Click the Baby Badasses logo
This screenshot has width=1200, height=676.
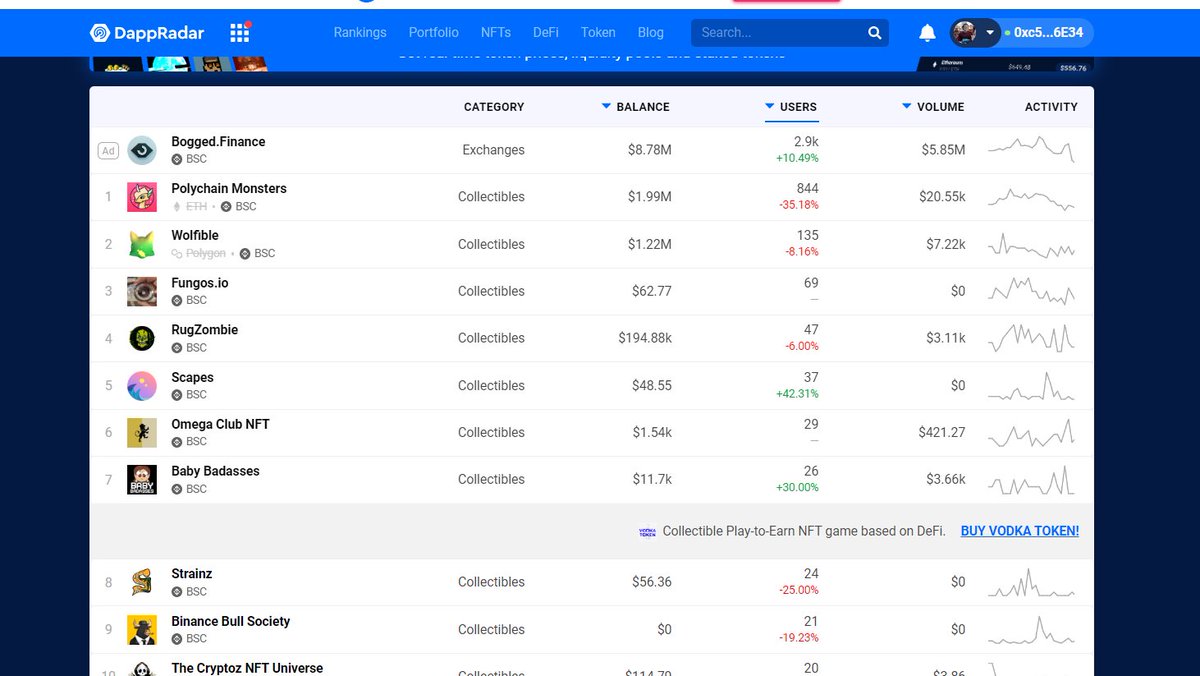pos(142,479)
